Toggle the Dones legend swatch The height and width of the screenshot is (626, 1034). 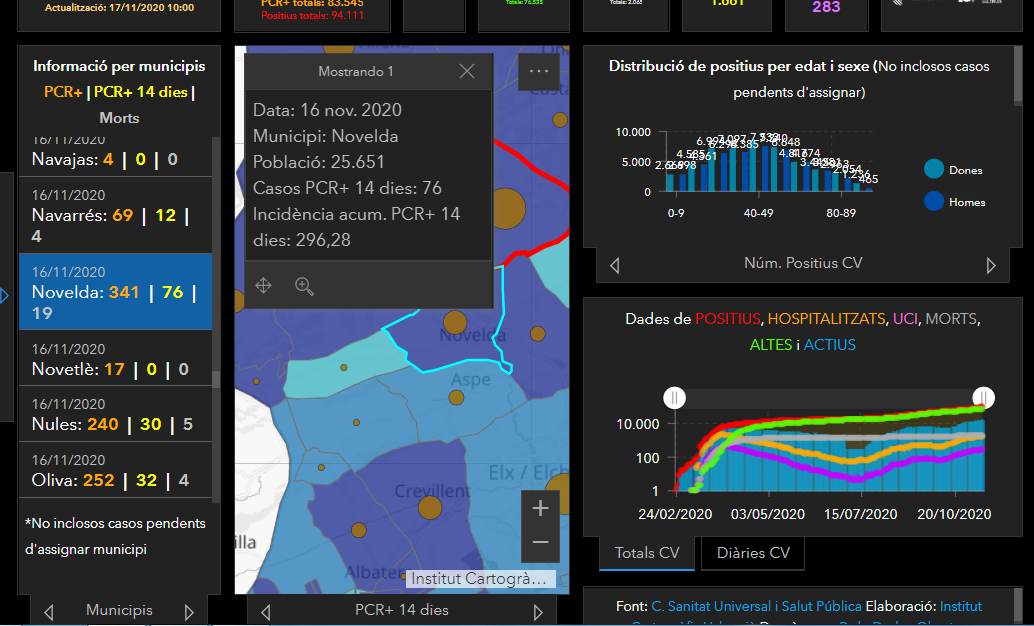(x=934, y=170)
